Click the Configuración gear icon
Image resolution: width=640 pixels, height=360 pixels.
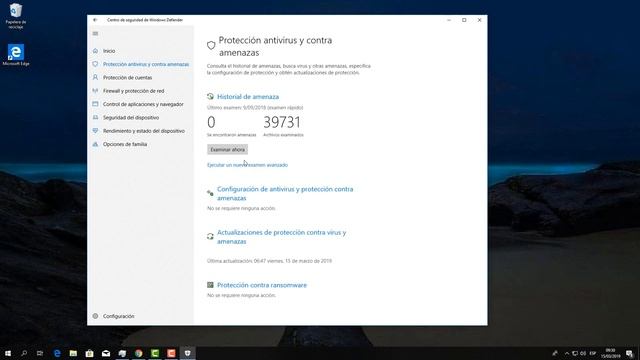click(x=95, y=316)
